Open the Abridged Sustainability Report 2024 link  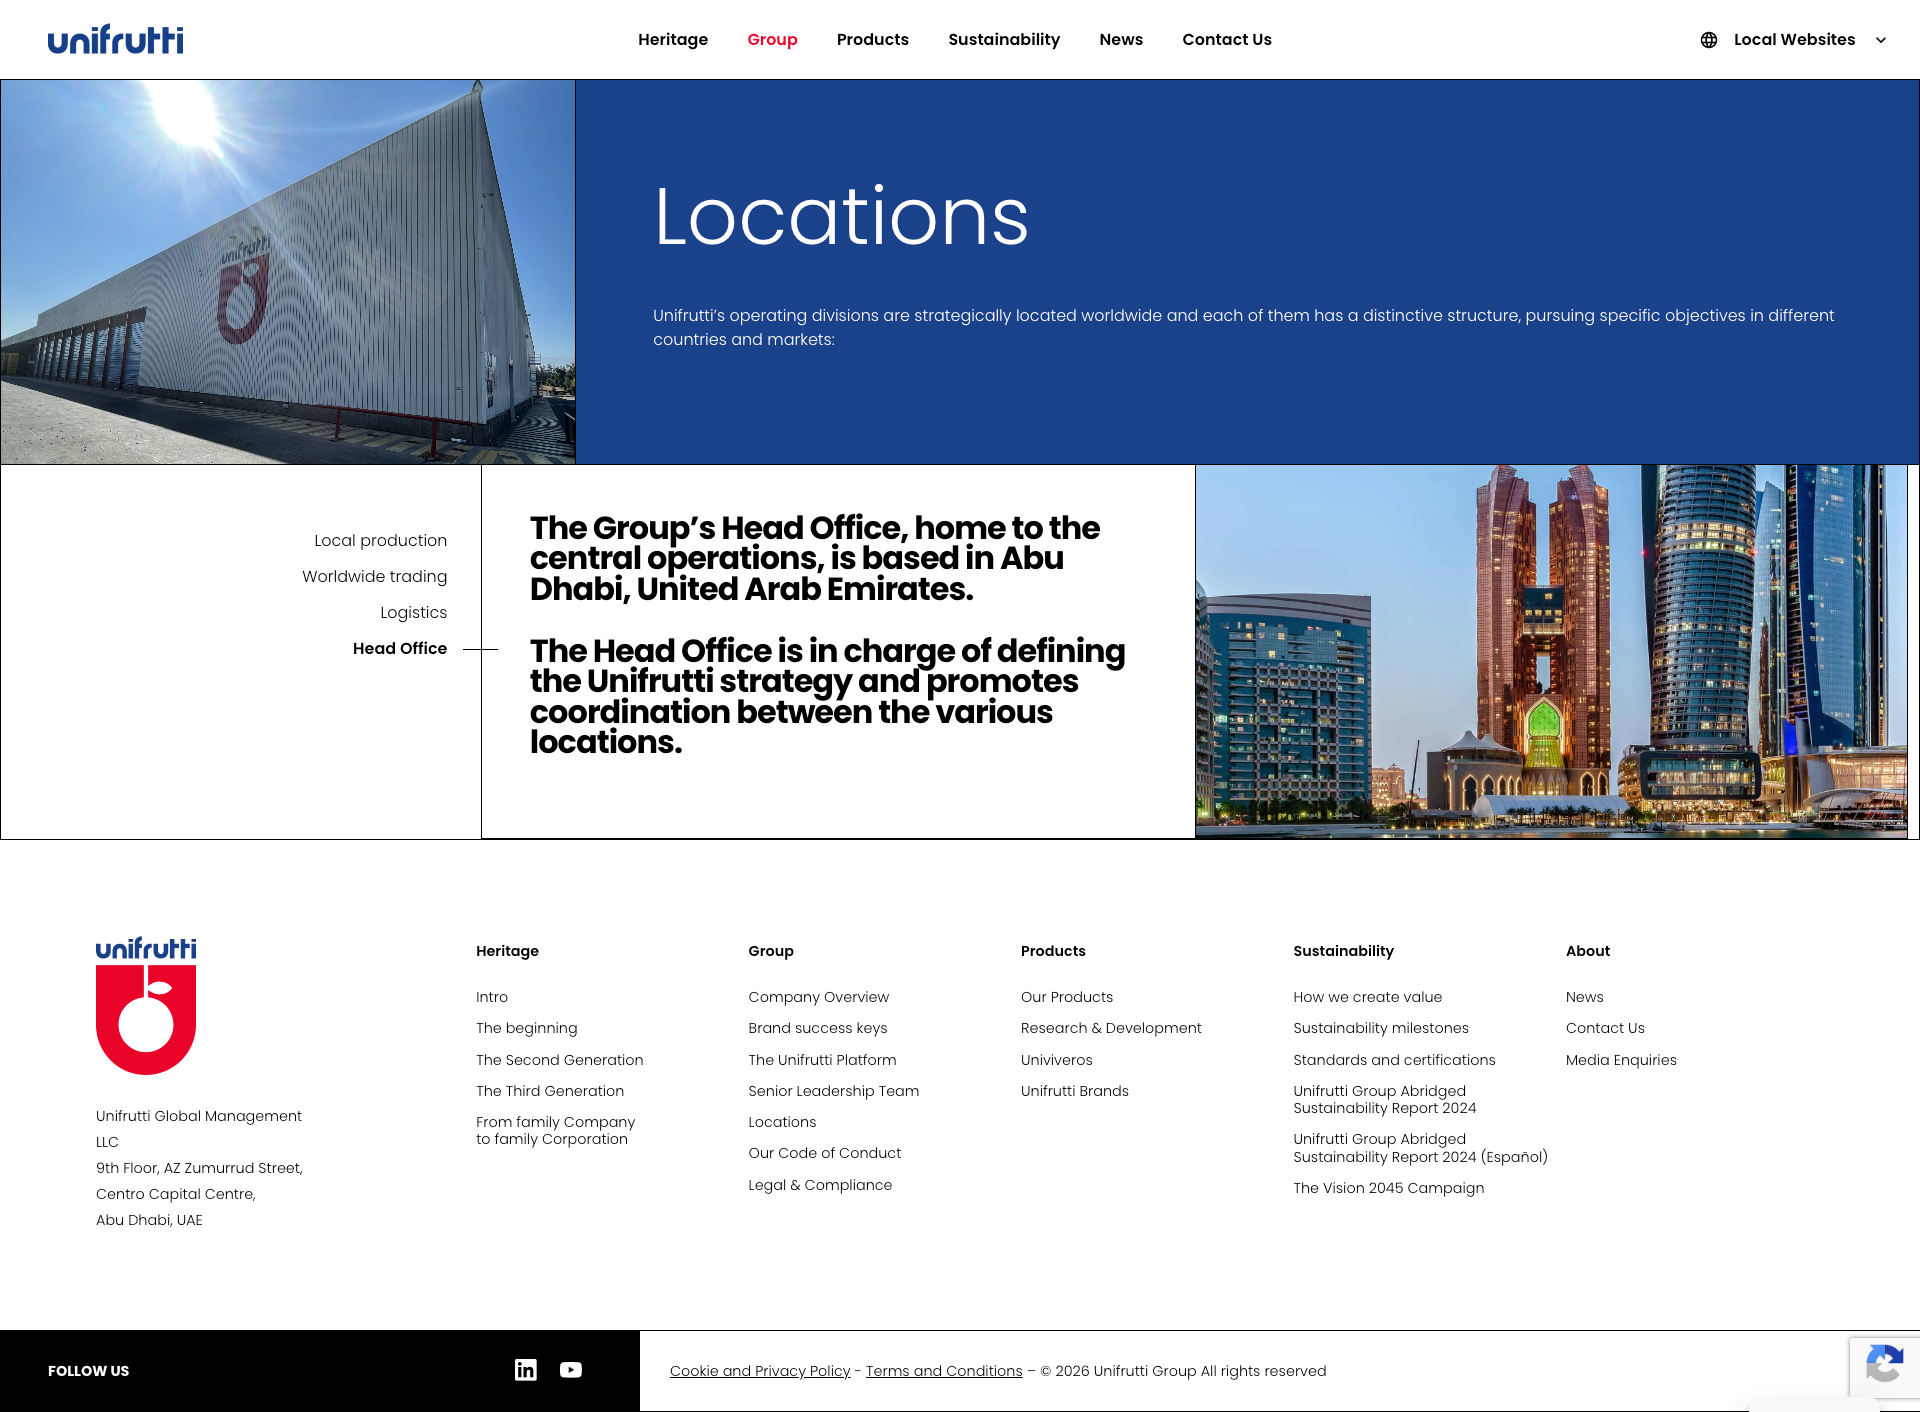point(1385,1099)
